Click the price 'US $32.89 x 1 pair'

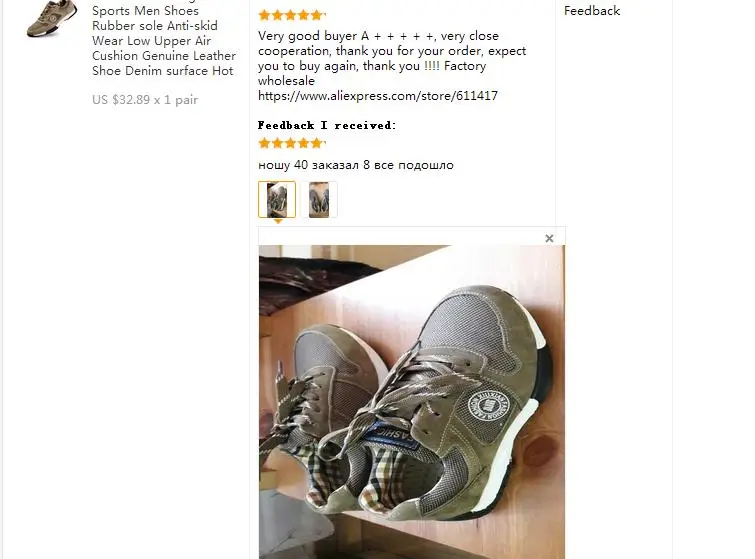click(x=145, y=100)
